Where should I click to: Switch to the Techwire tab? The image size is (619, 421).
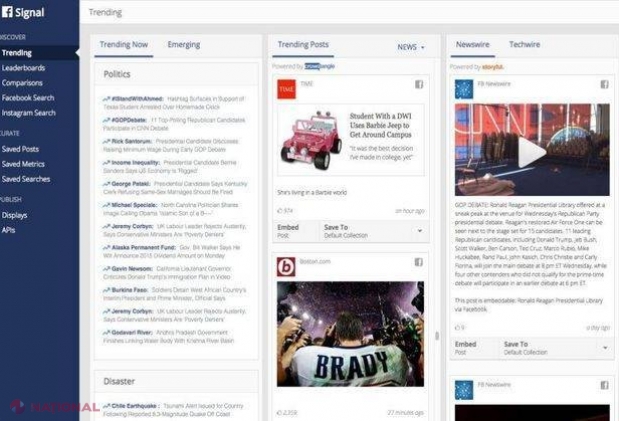[524, 45]
